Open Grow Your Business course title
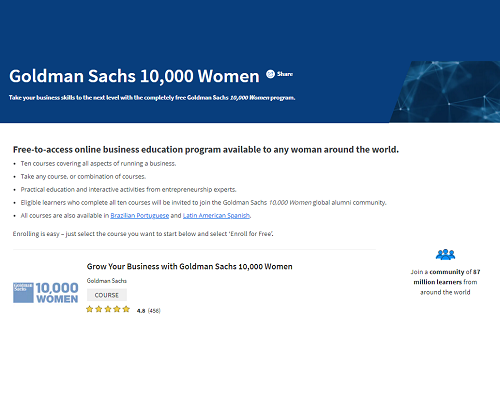Viewport: 500px width, 400px height. pyautogui.click(x=189, y=267)
